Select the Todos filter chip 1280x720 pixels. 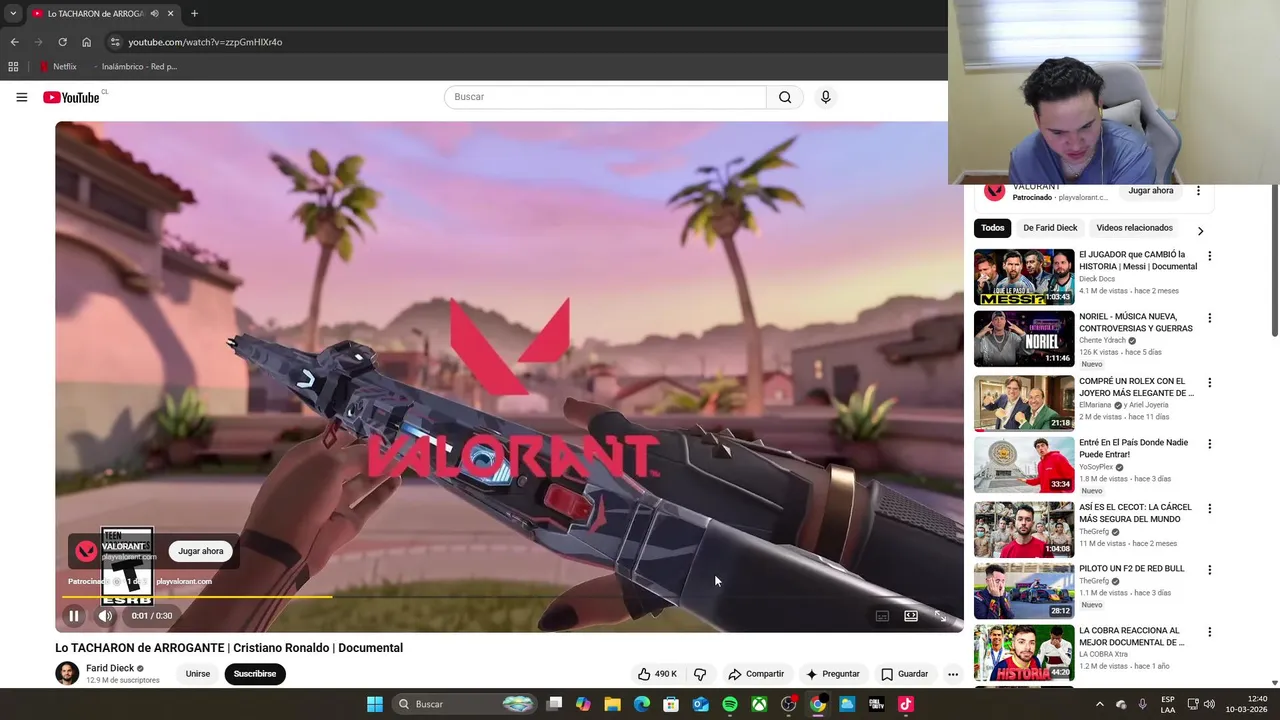[993, 228]
